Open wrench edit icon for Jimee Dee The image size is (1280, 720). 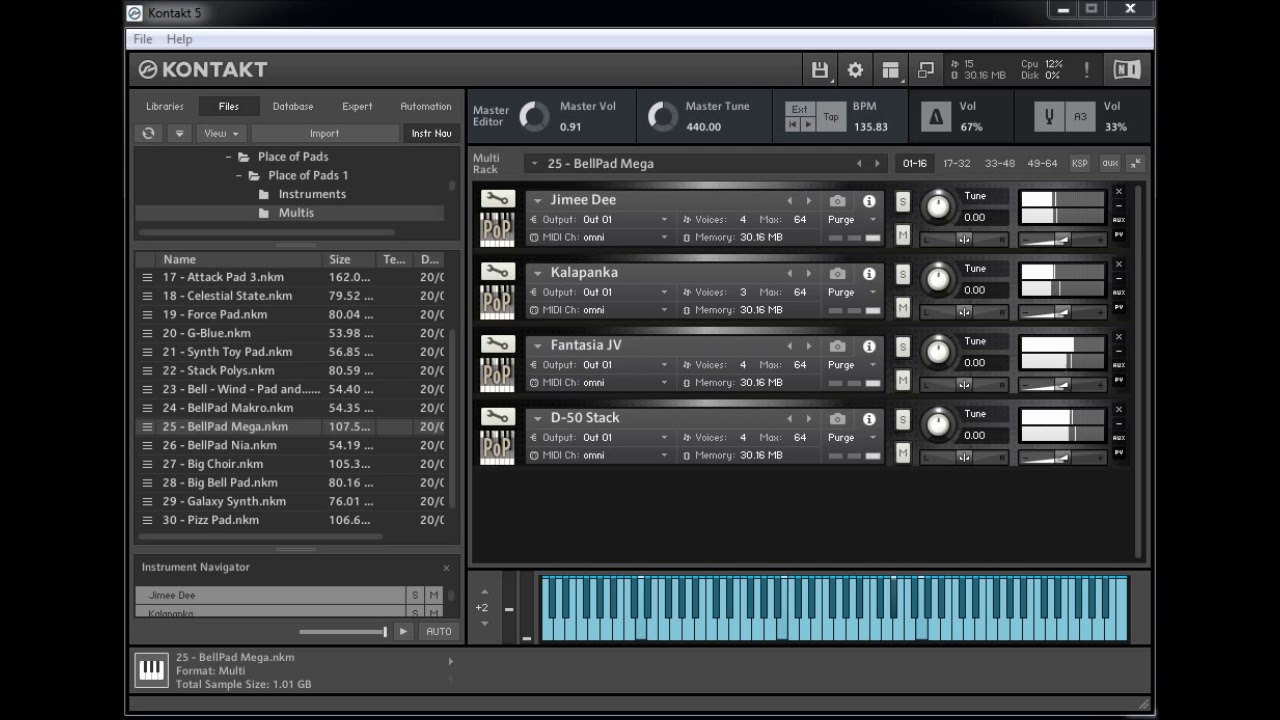tap(497, 198)
